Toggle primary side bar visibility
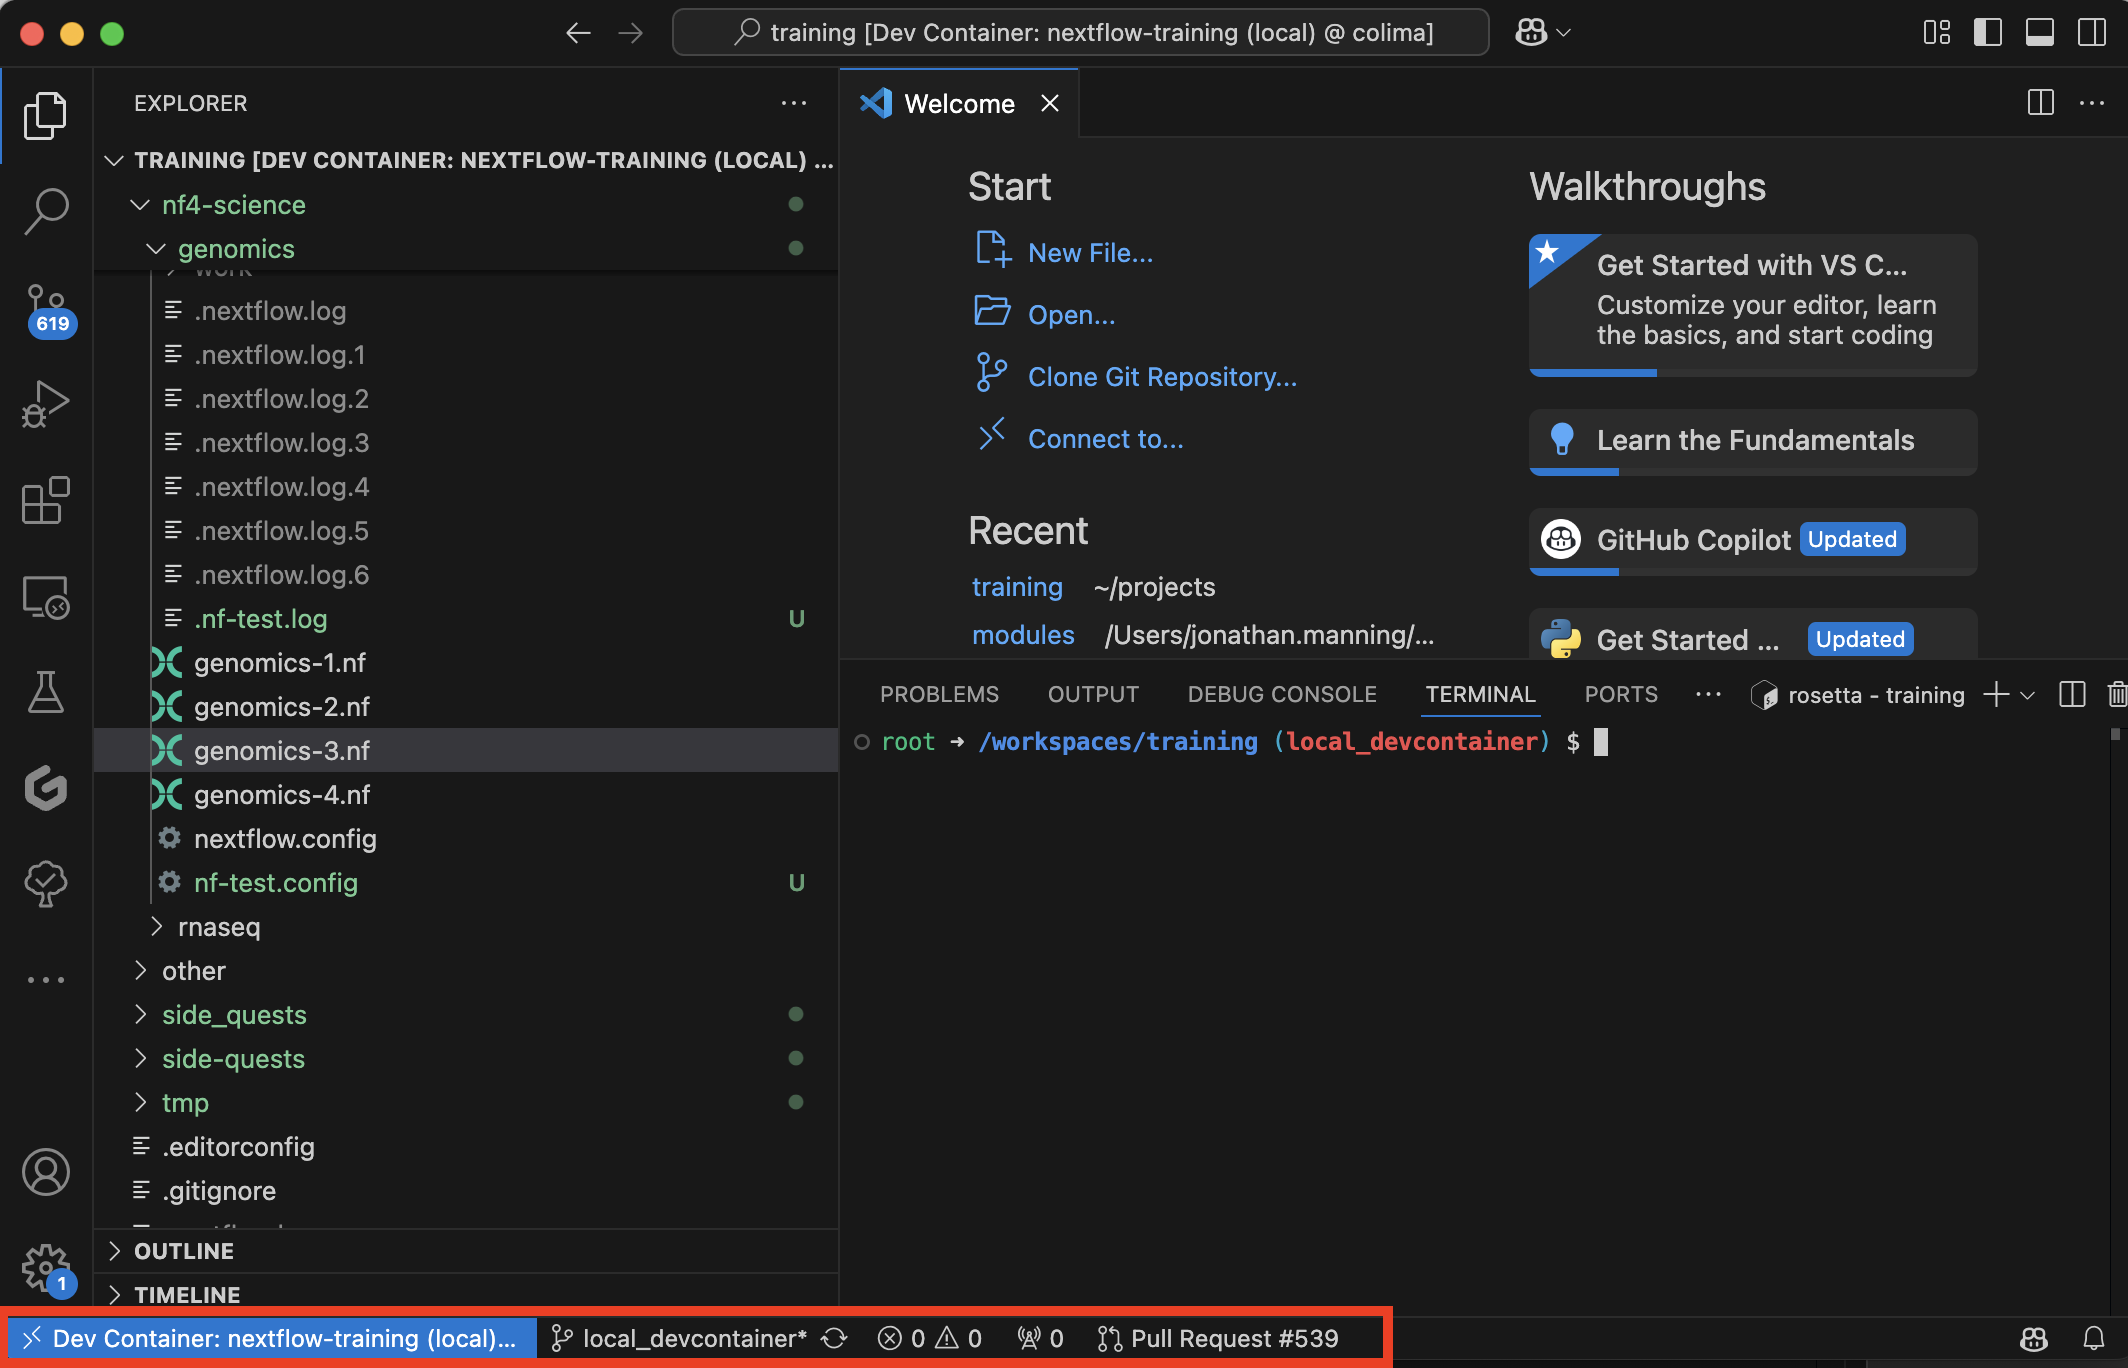 click(x=1988, y=33)
